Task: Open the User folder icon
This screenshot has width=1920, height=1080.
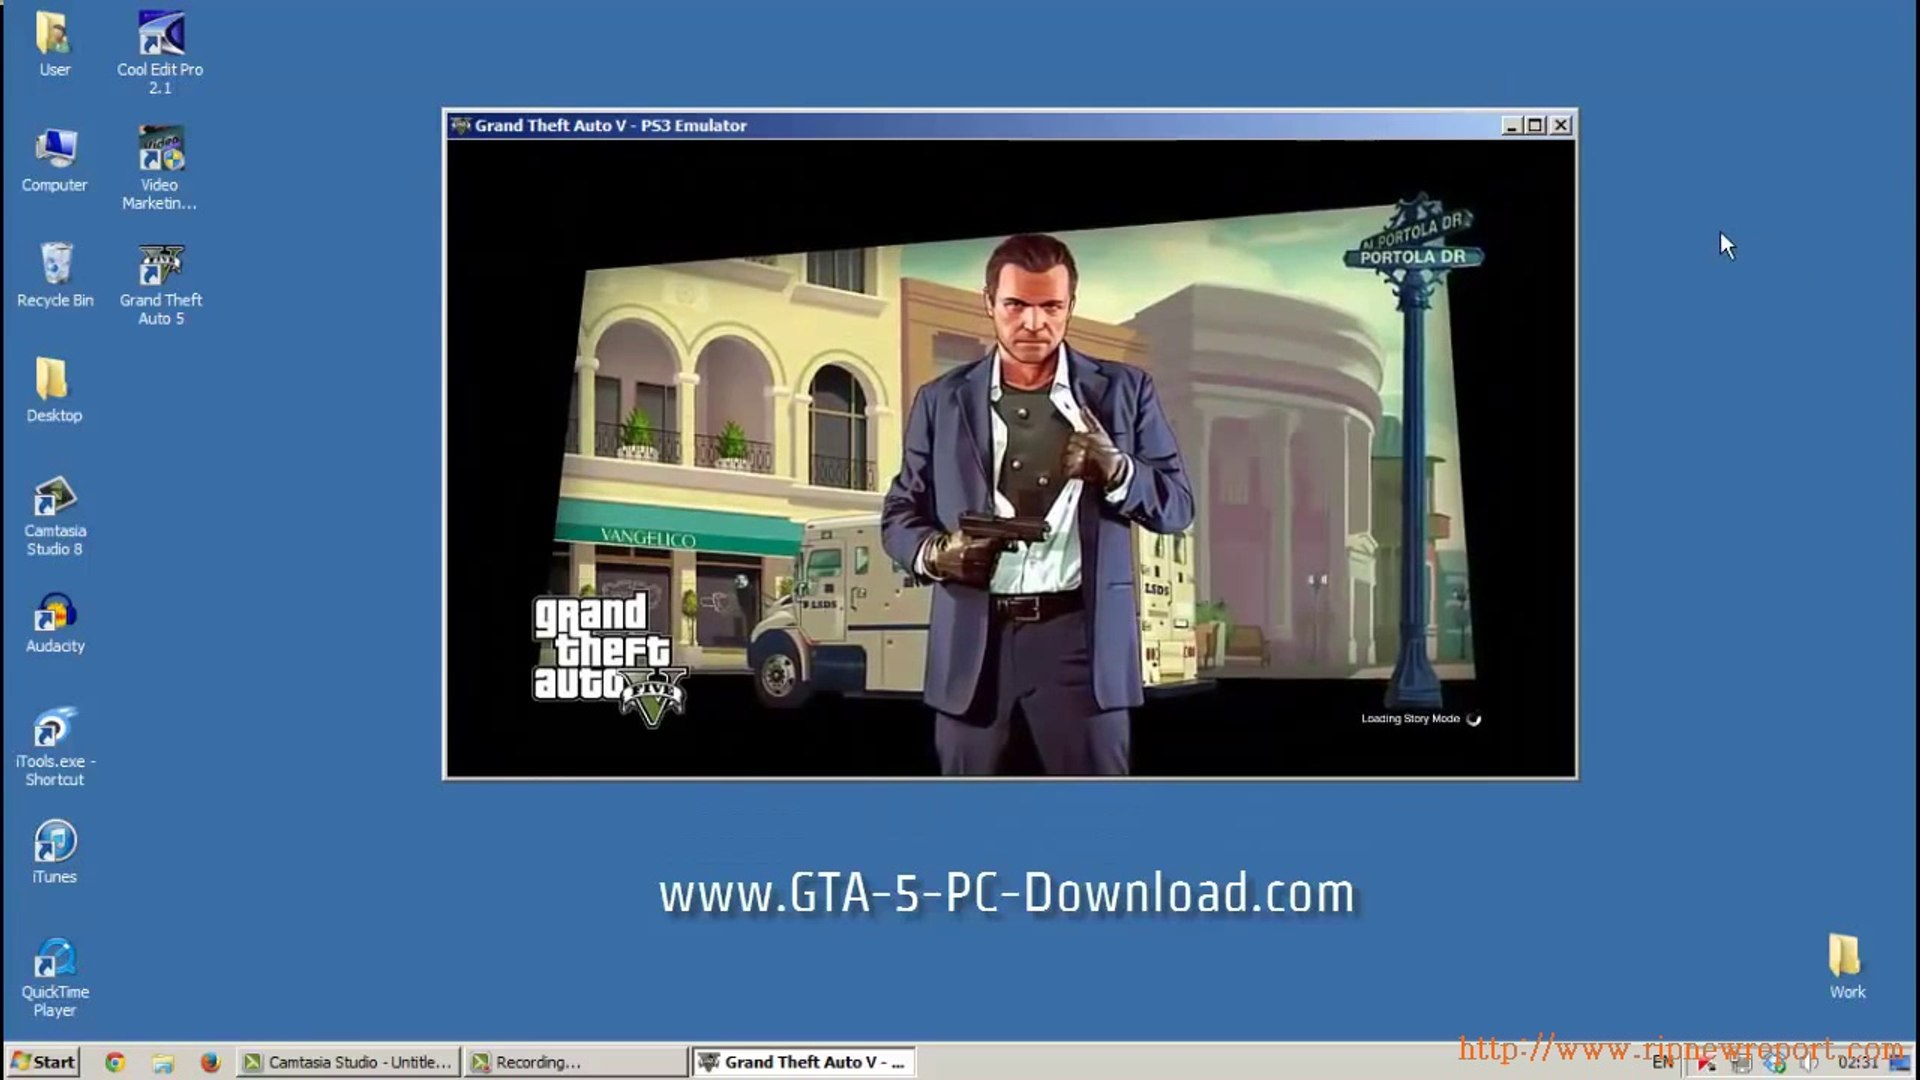Action: coord(54,35)
